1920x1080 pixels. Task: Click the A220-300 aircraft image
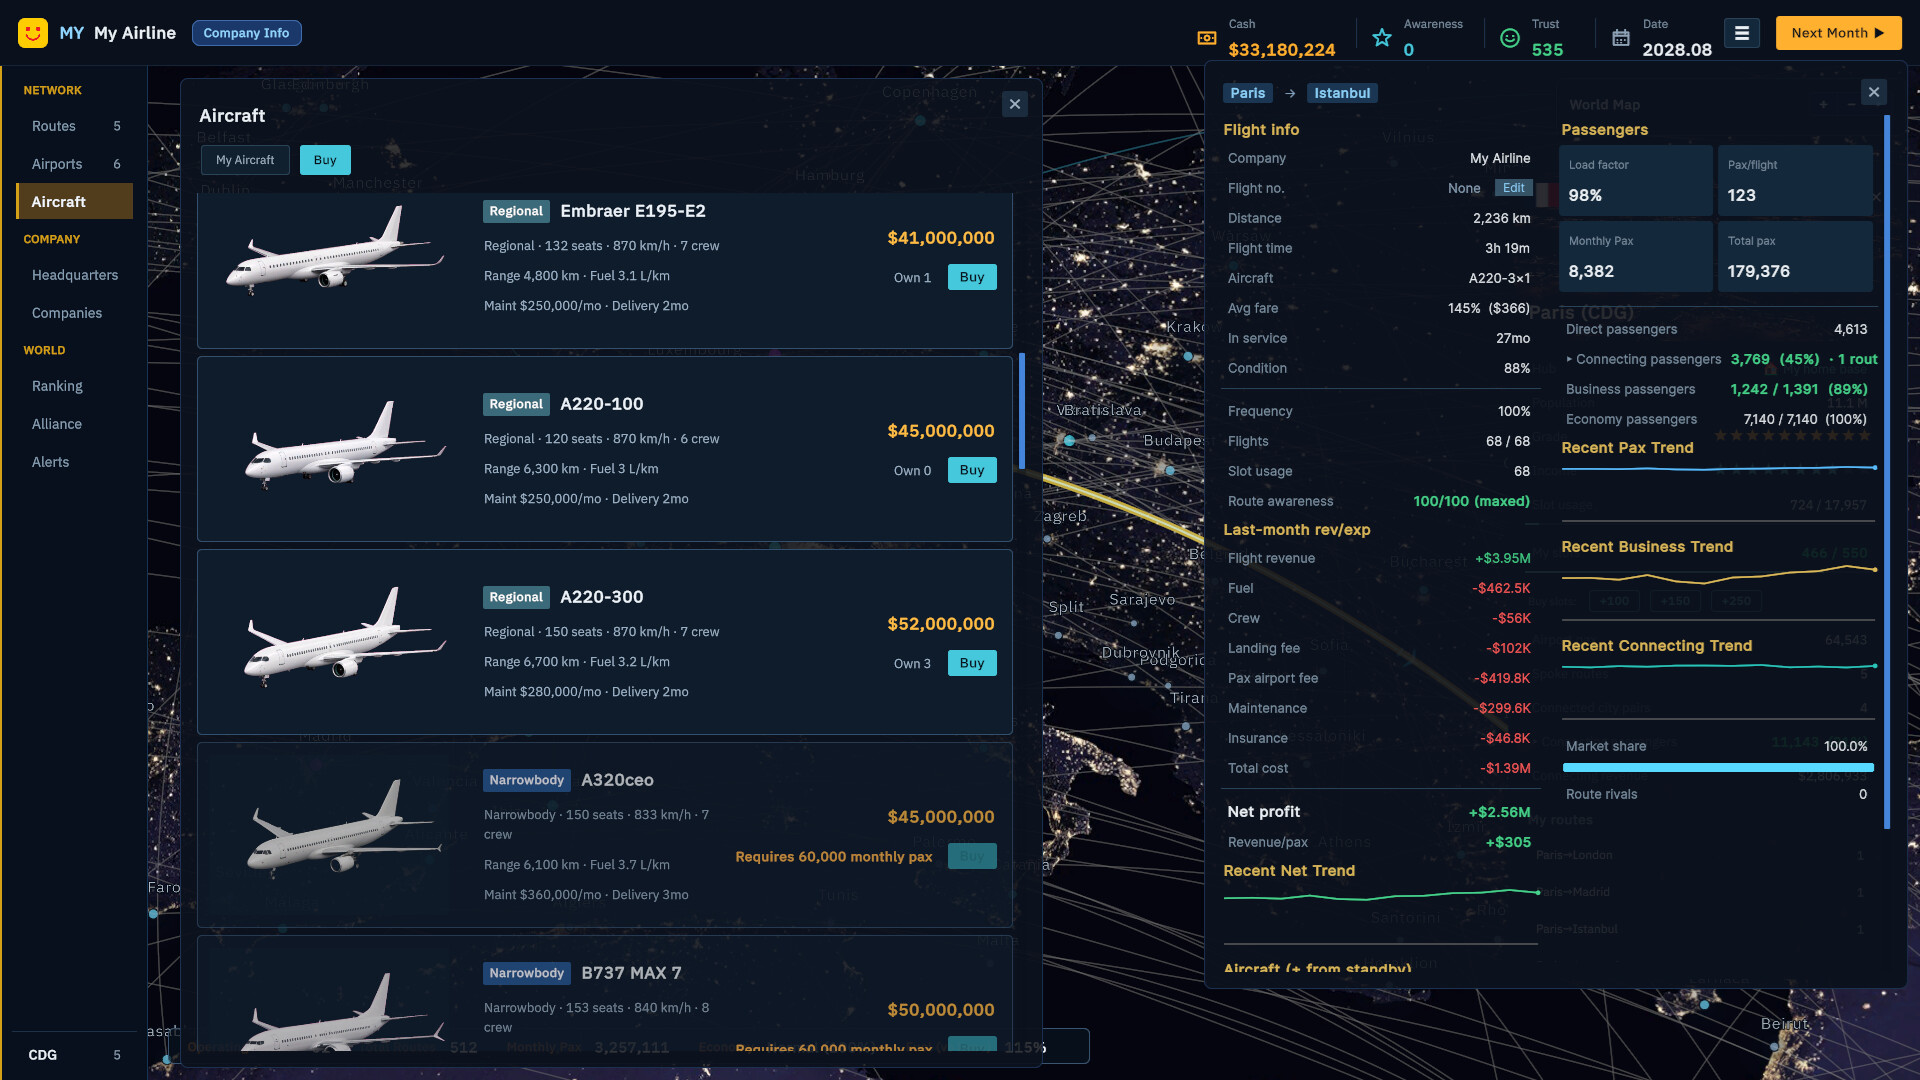click(345, 637)
